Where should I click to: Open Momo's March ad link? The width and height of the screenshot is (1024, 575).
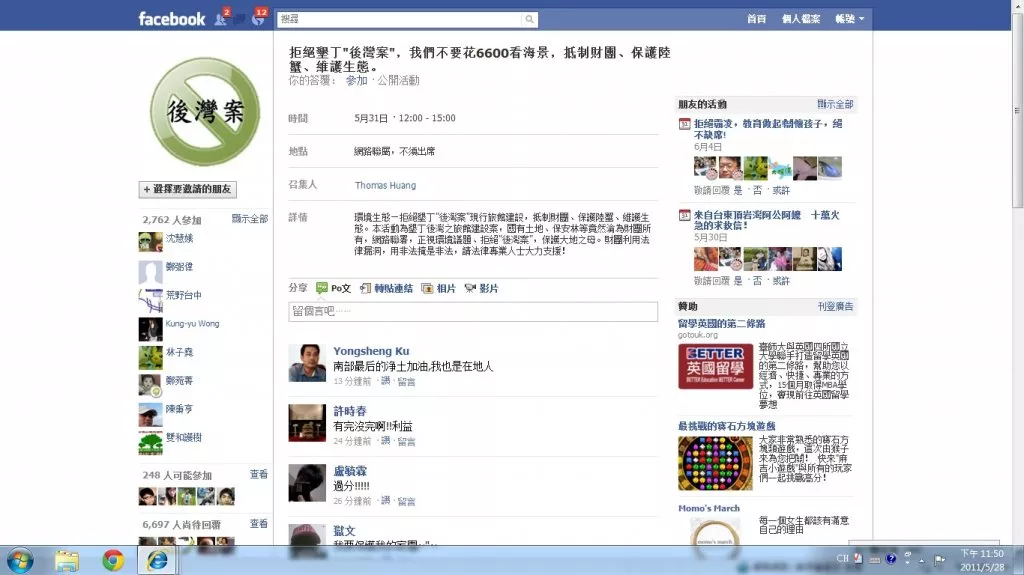709,508
